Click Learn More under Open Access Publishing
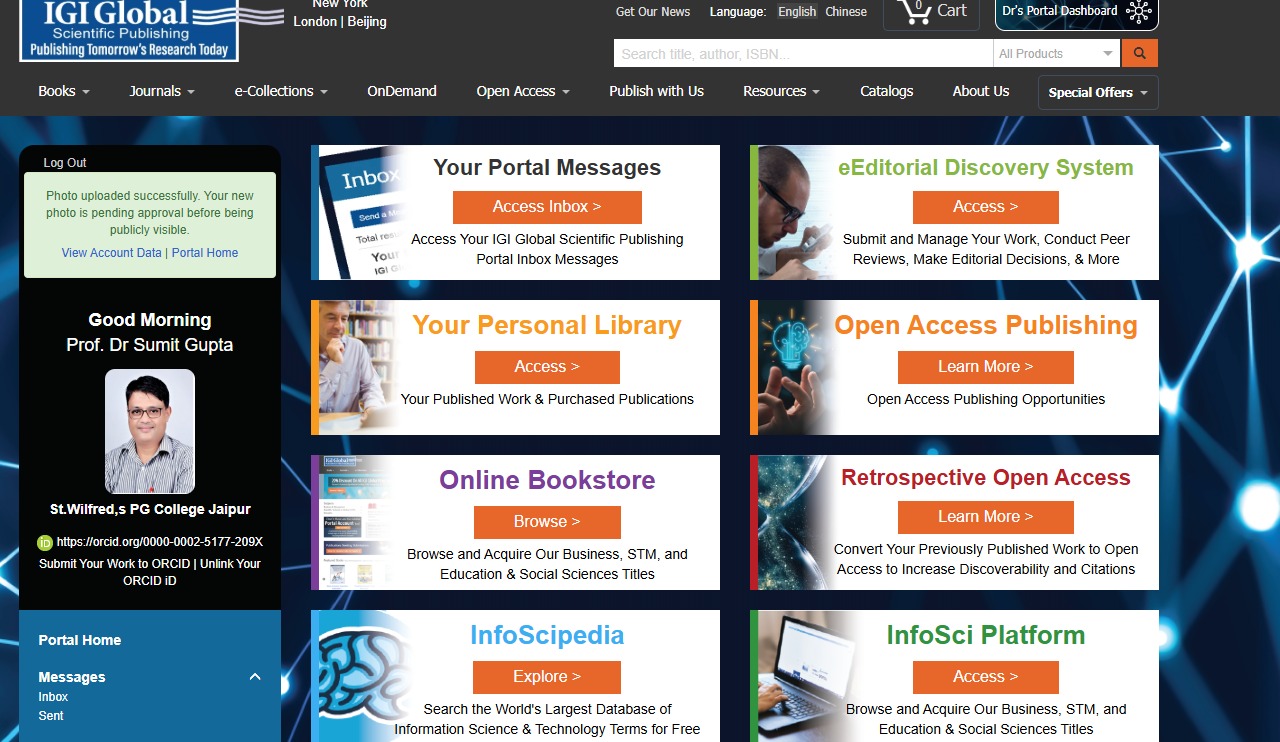Screen dimensions: 1280x742 [985, 367]
